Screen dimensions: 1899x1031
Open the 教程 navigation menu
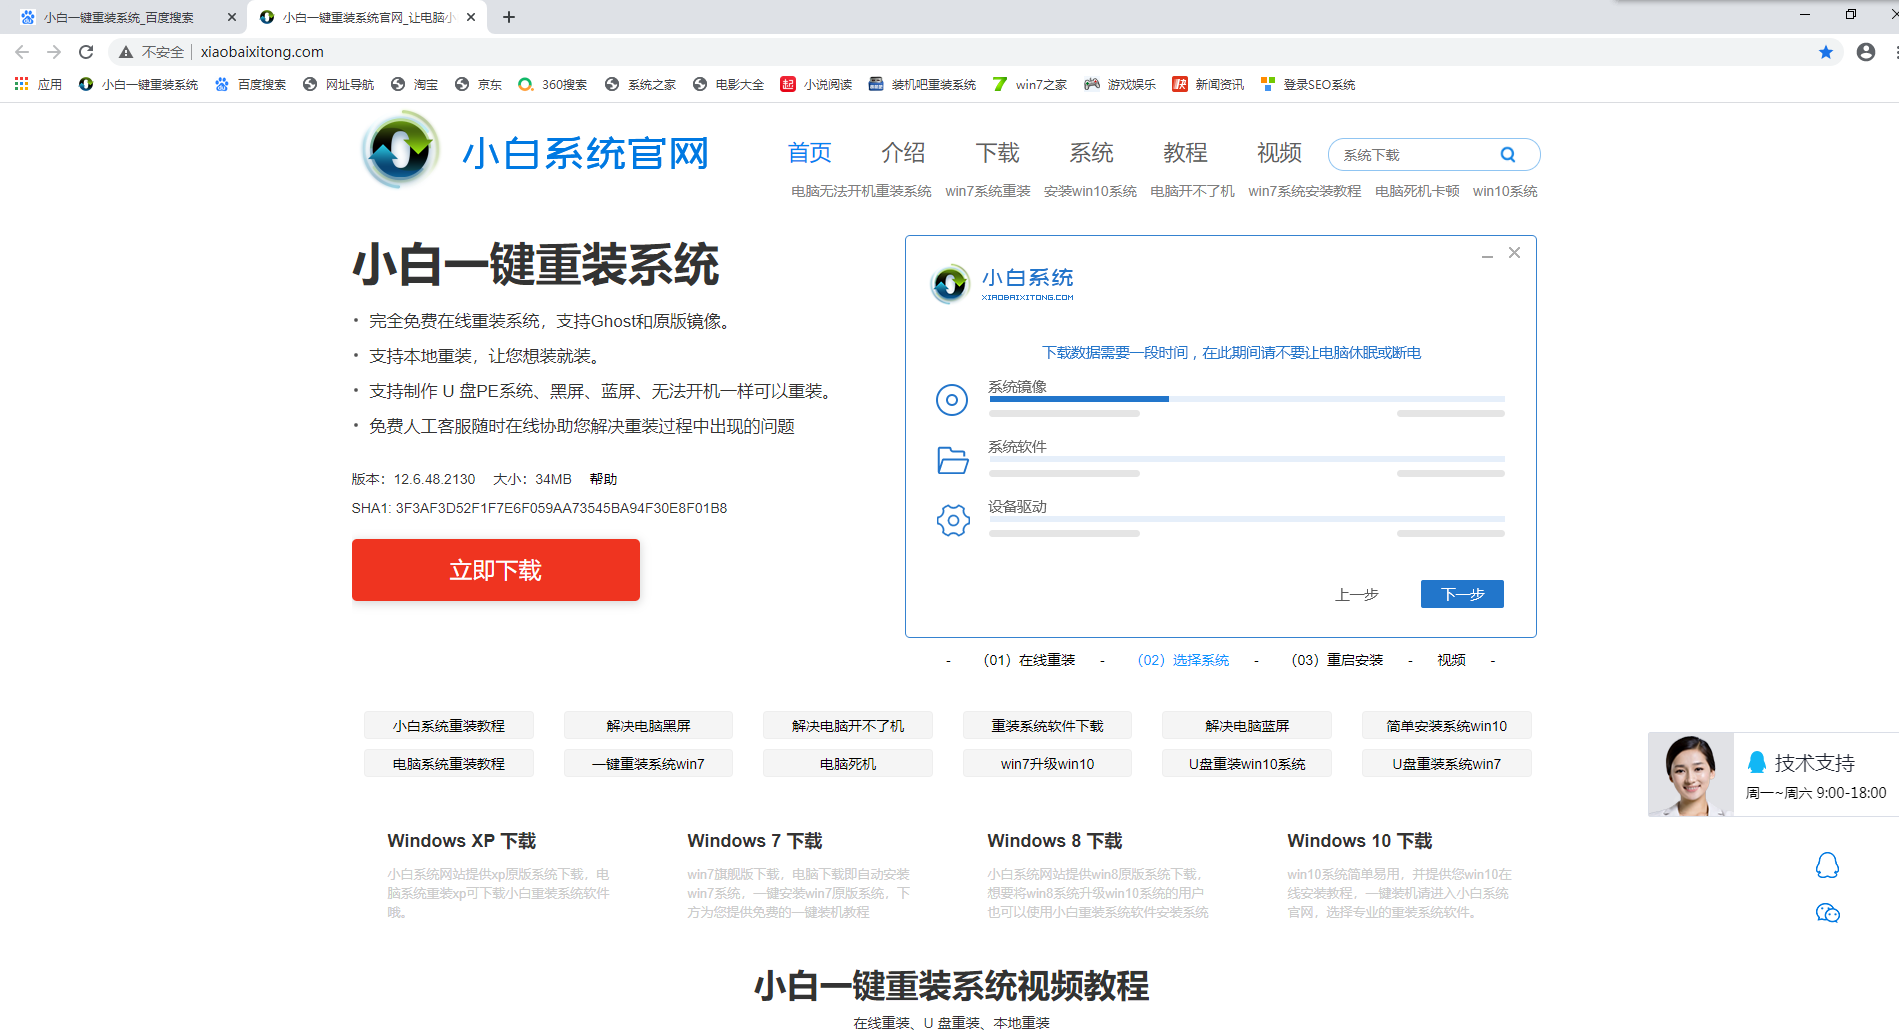coord(1185,152)
